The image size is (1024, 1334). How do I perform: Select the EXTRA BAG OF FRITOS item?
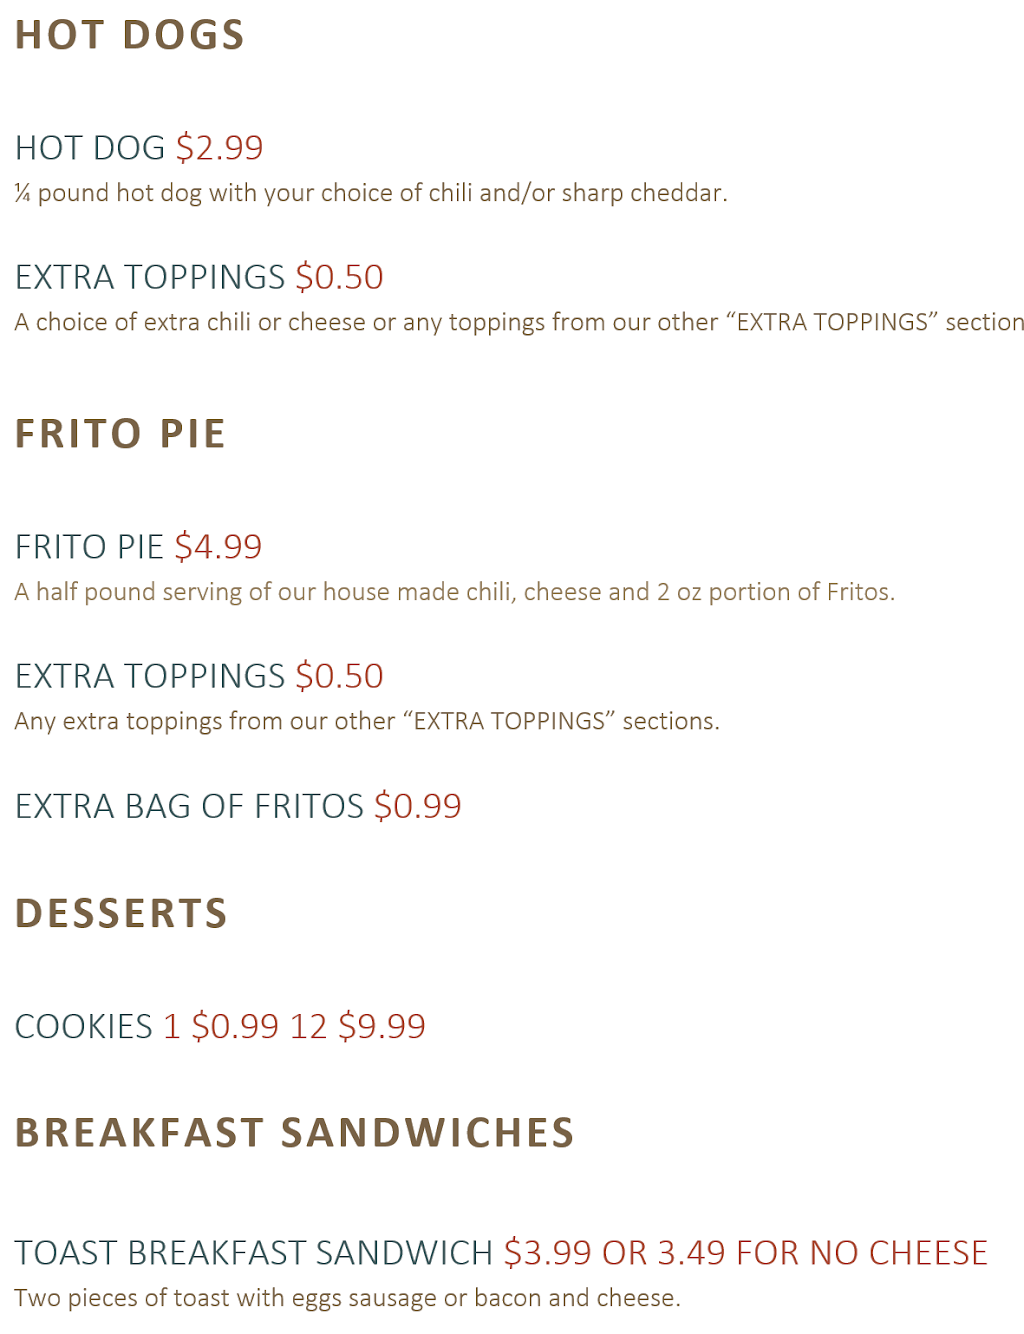(189, 806)
